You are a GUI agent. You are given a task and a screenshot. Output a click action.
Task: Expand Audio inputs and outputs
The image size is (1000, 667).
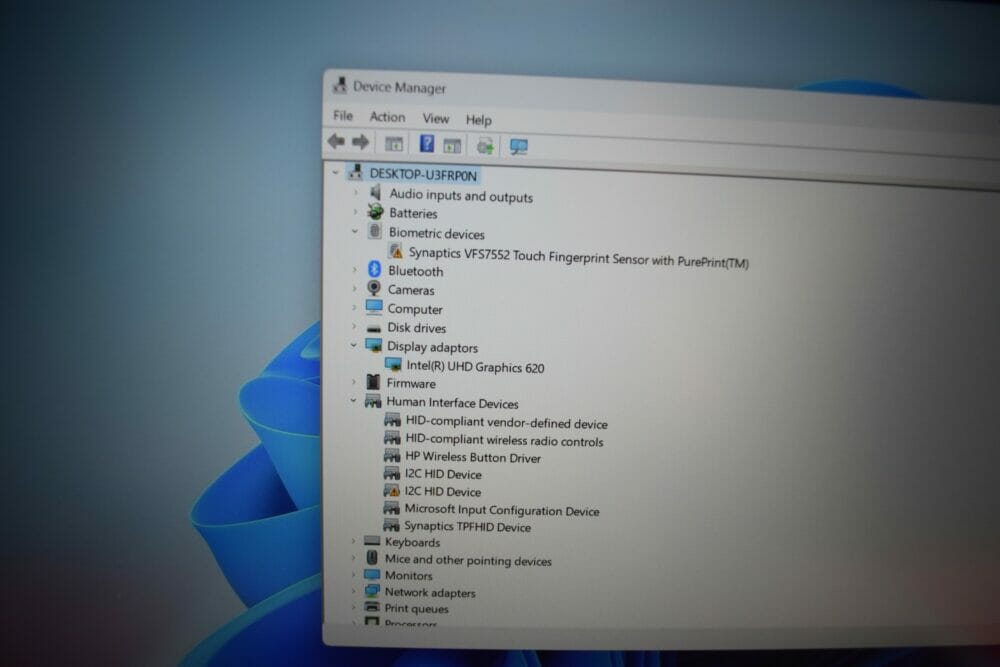pos(356,192)
